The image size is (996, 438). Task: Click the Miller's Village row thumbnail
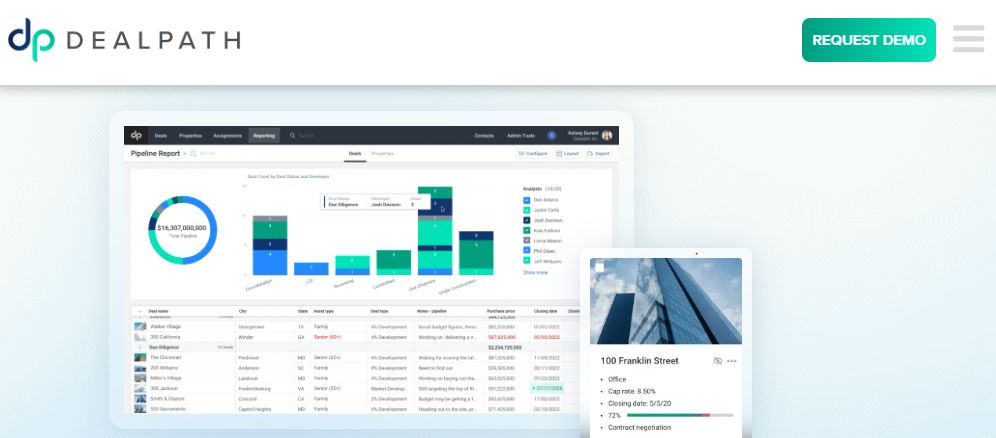pyautogui.click(x=140, y=378)
